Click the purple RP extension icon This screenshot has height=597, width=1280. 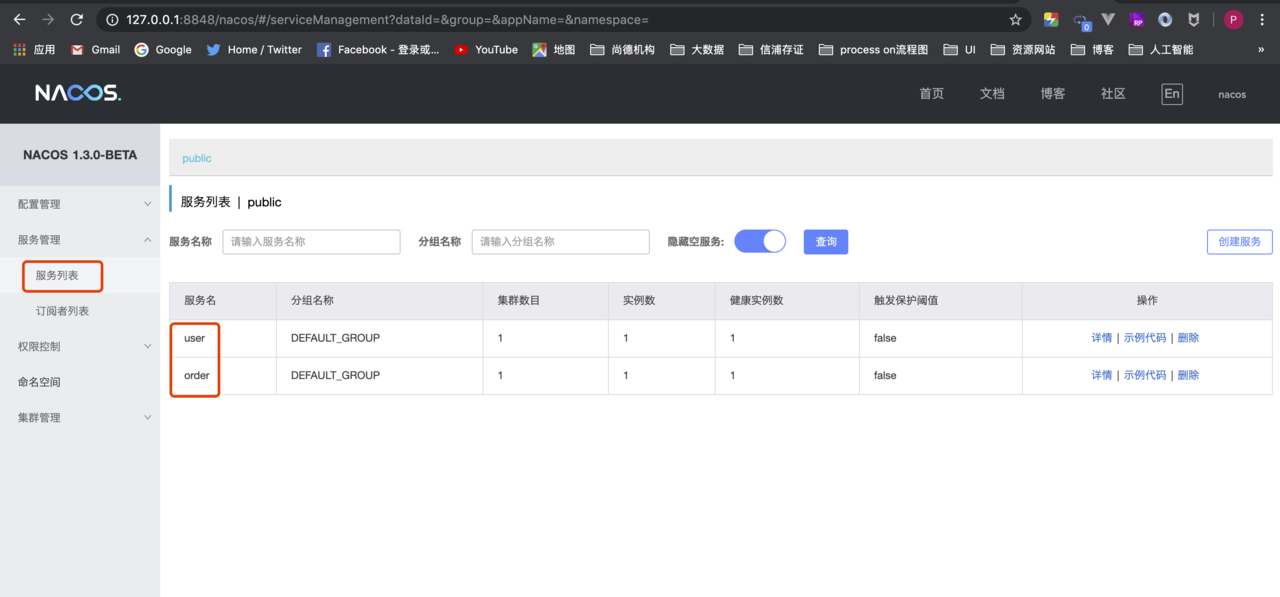tap(1136, 19)
